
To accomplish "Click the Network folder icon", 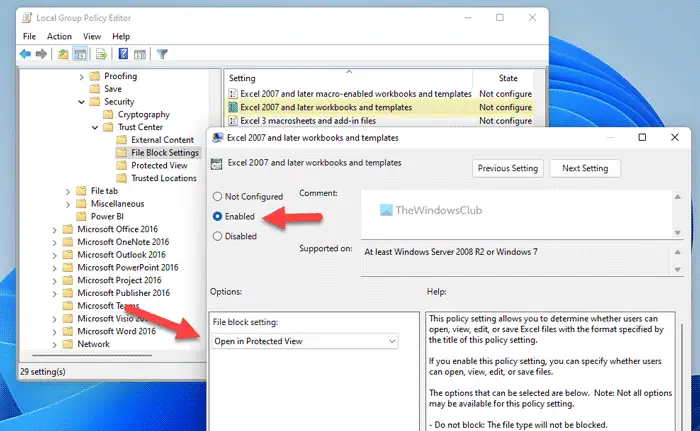I will click(x=68, y=344).
